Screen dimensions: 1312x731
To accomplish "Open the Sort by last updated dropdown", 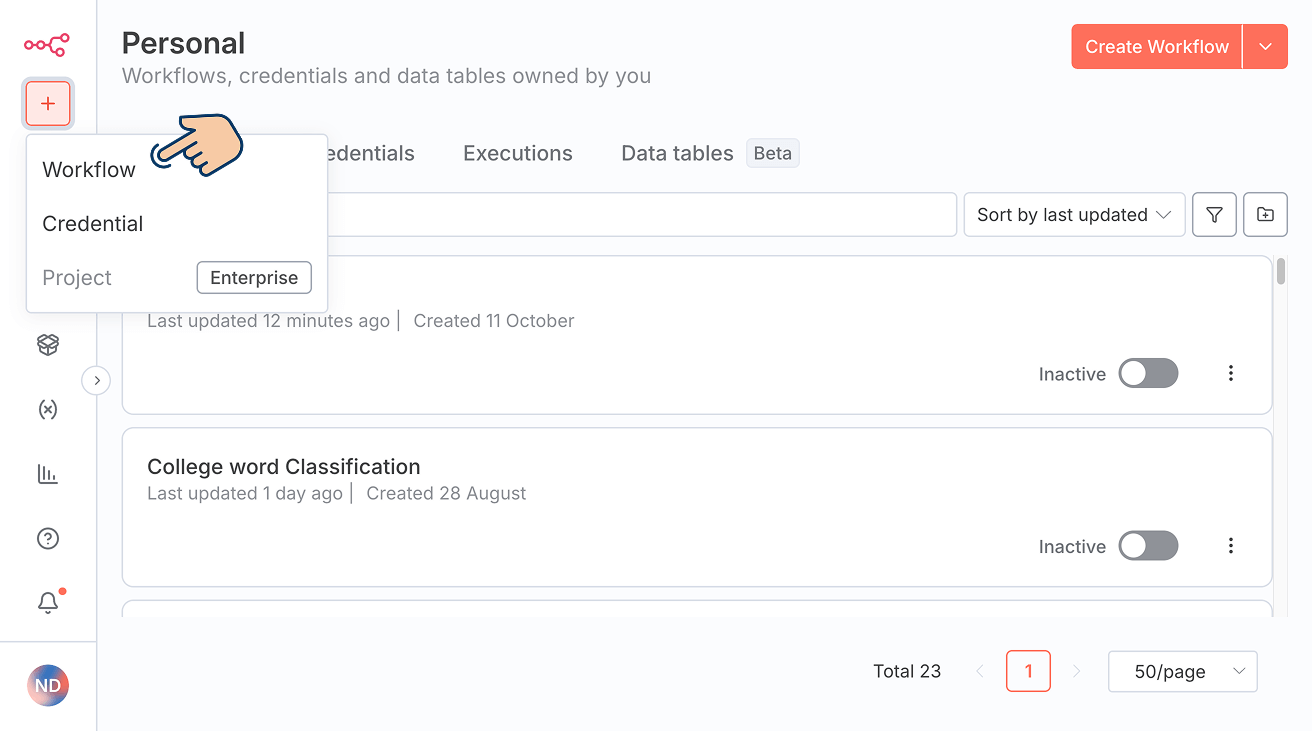I will 1074,214.
